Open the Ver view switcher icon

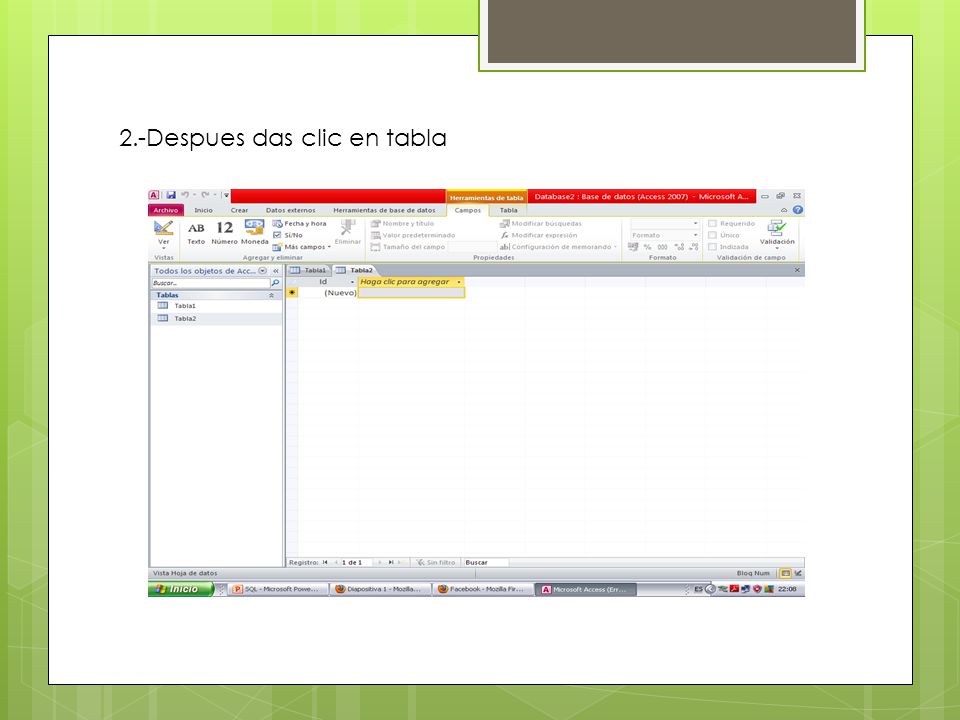pos(163,228)
